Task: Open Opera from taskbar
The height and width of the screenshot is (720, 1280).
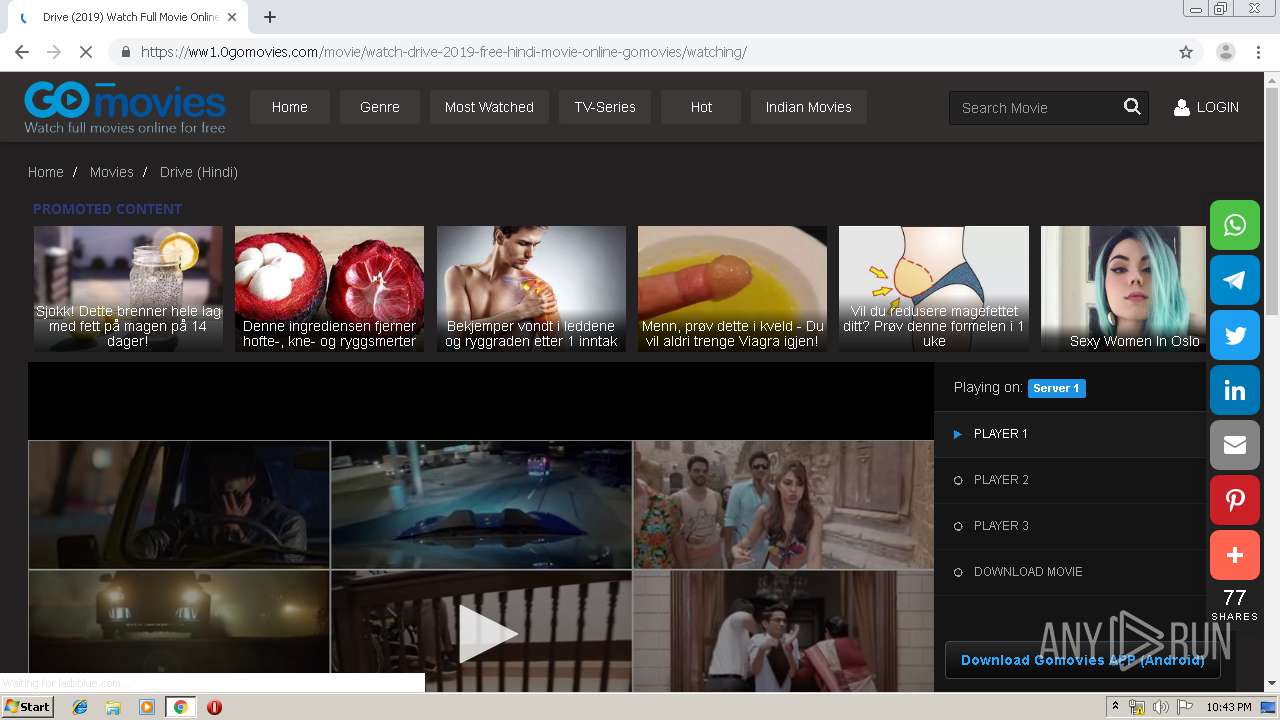Action: tap(214, 707)
